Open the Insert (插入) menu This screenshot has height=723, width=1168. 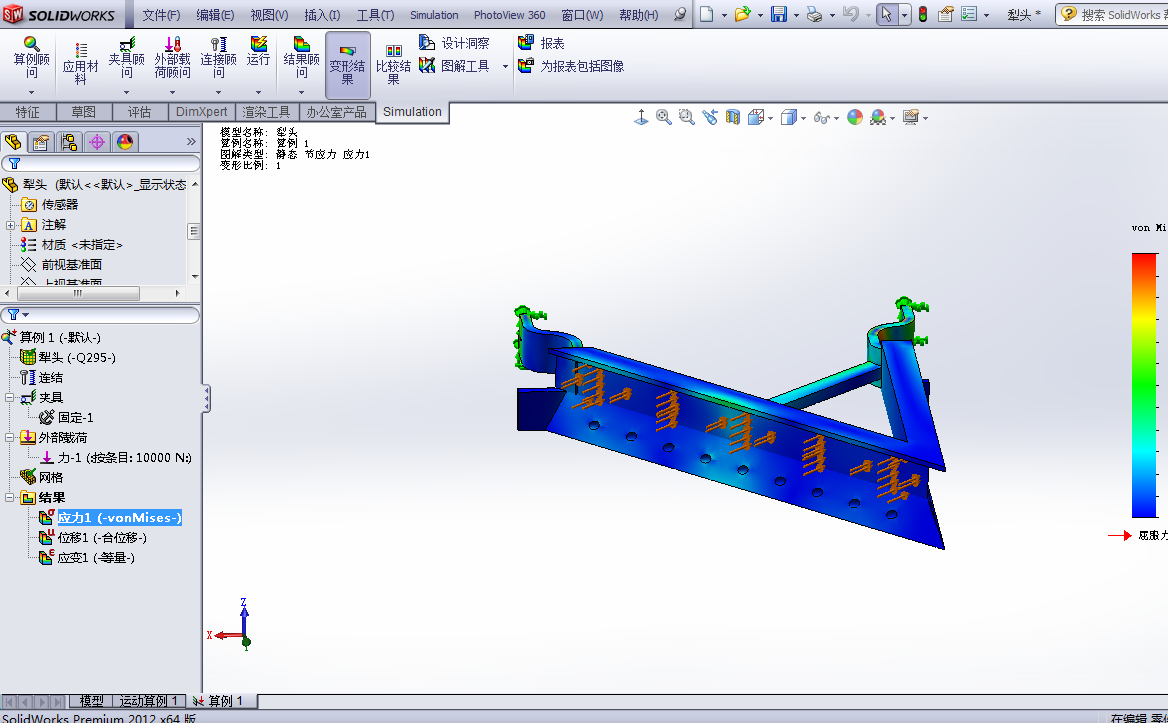(x=321, y=15)
